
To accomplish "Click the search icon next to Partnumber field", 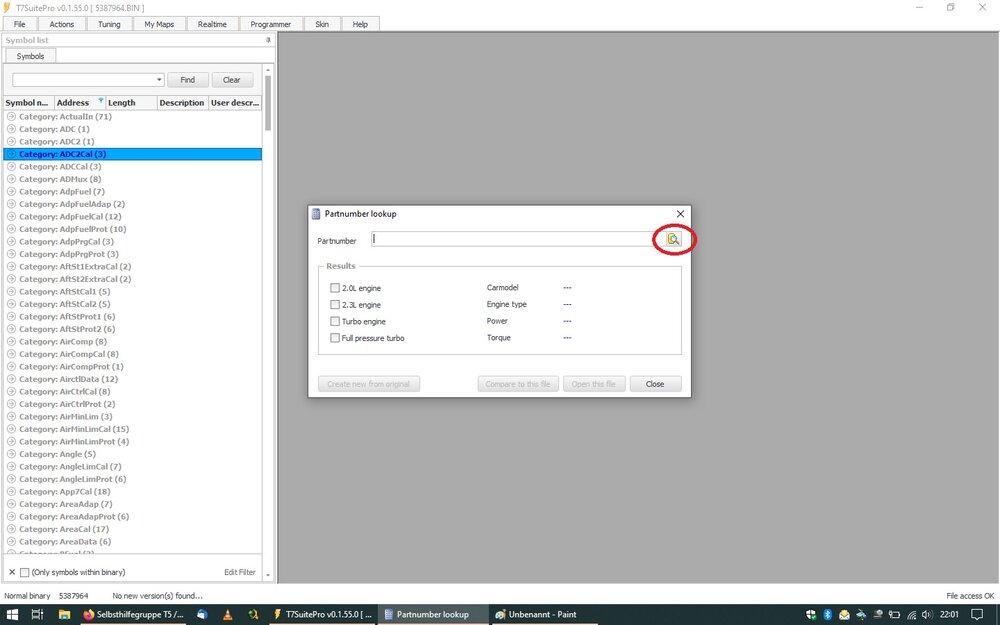I will [x=673, y=239].
